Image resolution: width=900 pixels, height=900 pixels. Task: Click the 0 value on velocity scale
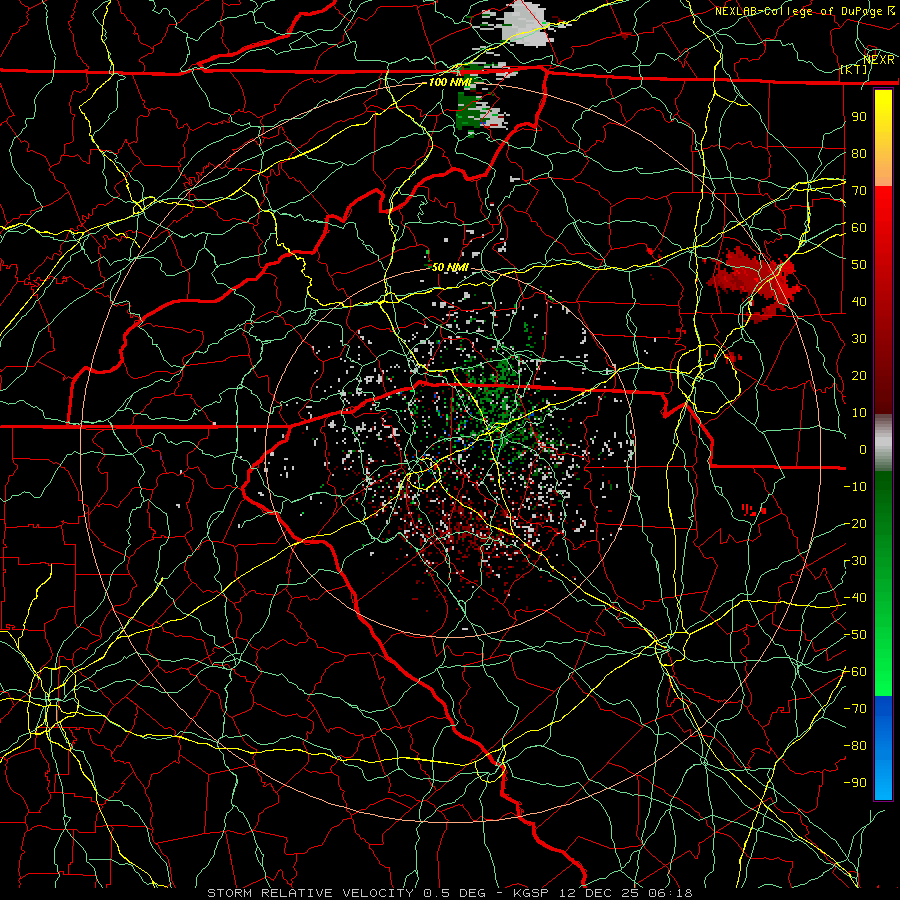[863, 450]
